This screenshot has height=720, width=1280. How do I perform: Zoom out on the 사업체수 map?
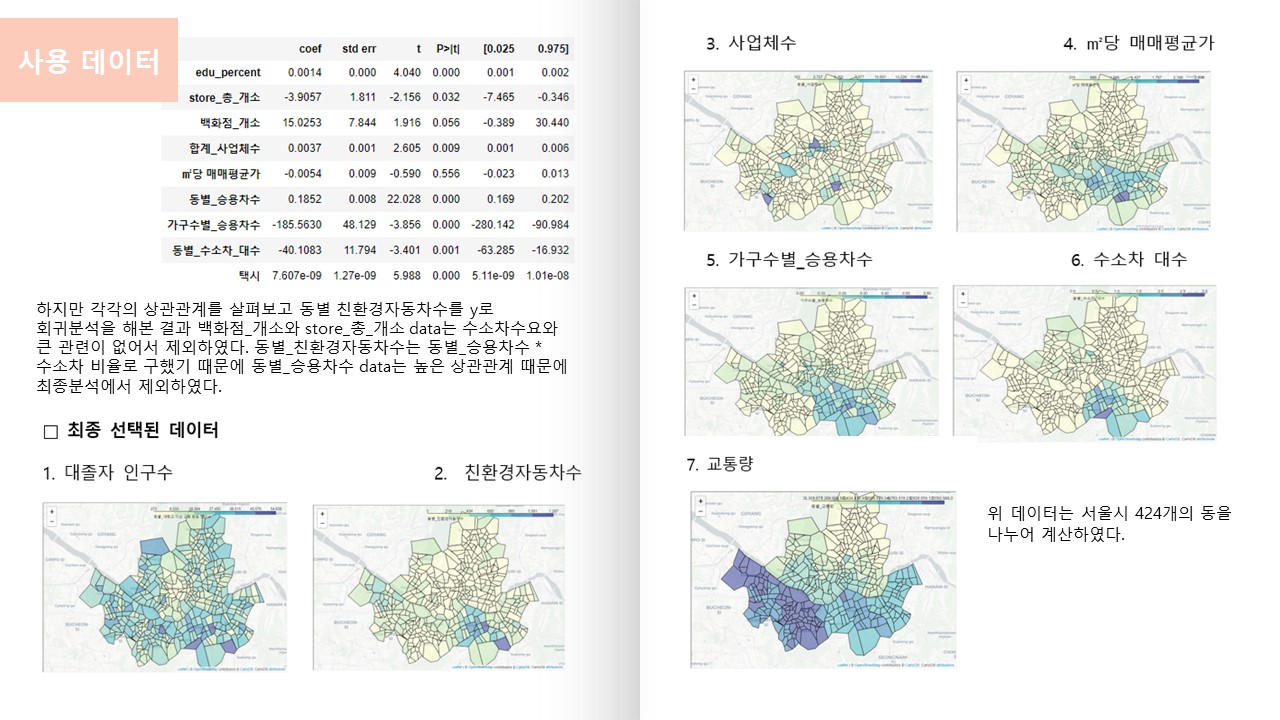(693, 89)
